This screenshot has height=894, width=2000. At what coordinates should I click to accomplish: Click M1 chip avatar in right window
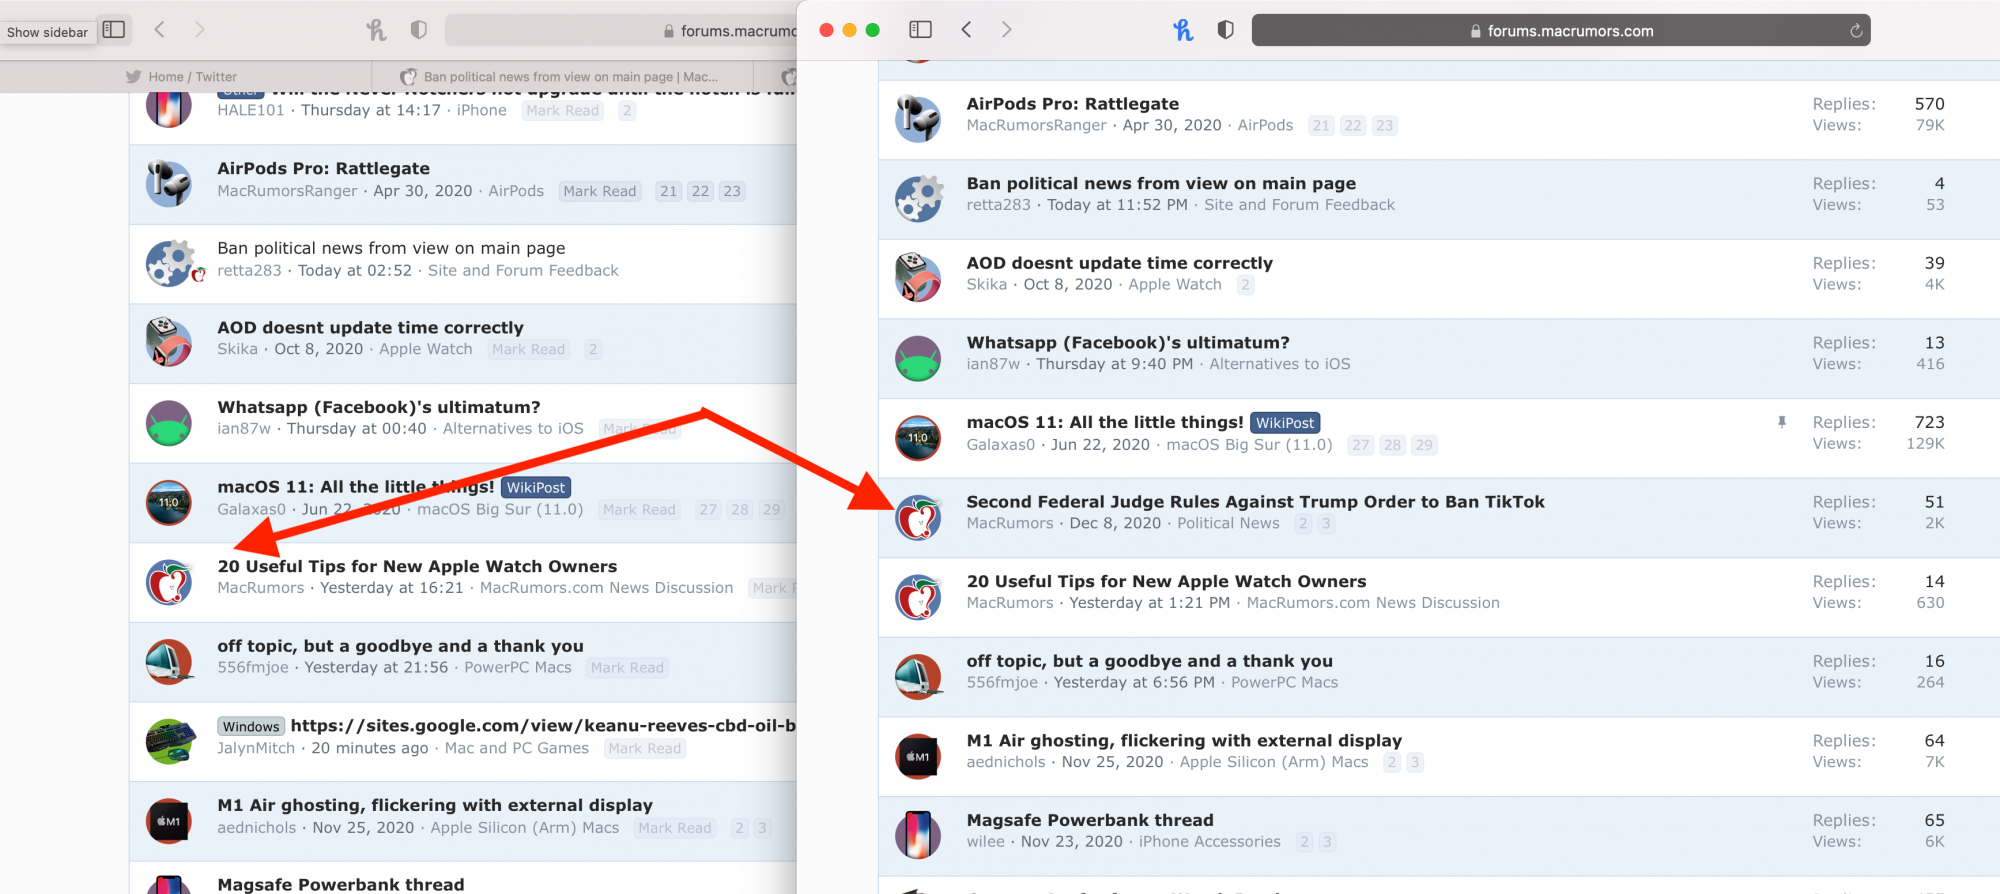[x=918, y=757]
